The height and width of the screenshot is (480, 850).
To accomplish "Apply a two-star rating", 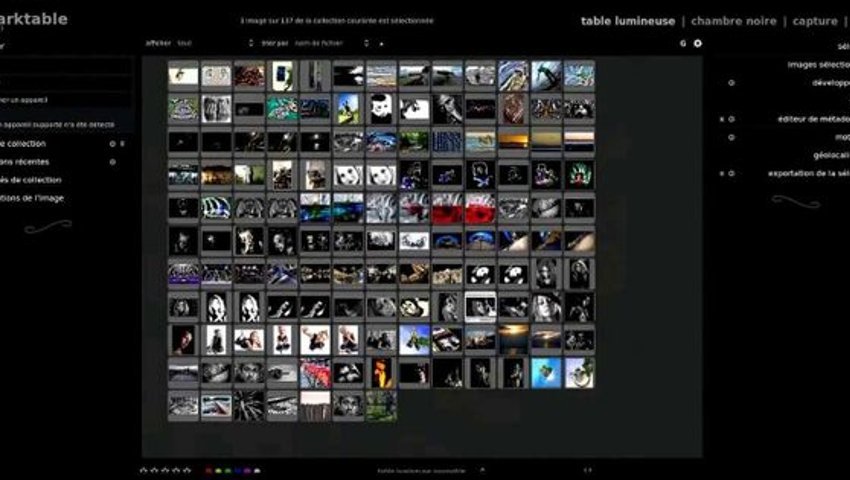I will (x=154, y=471).
